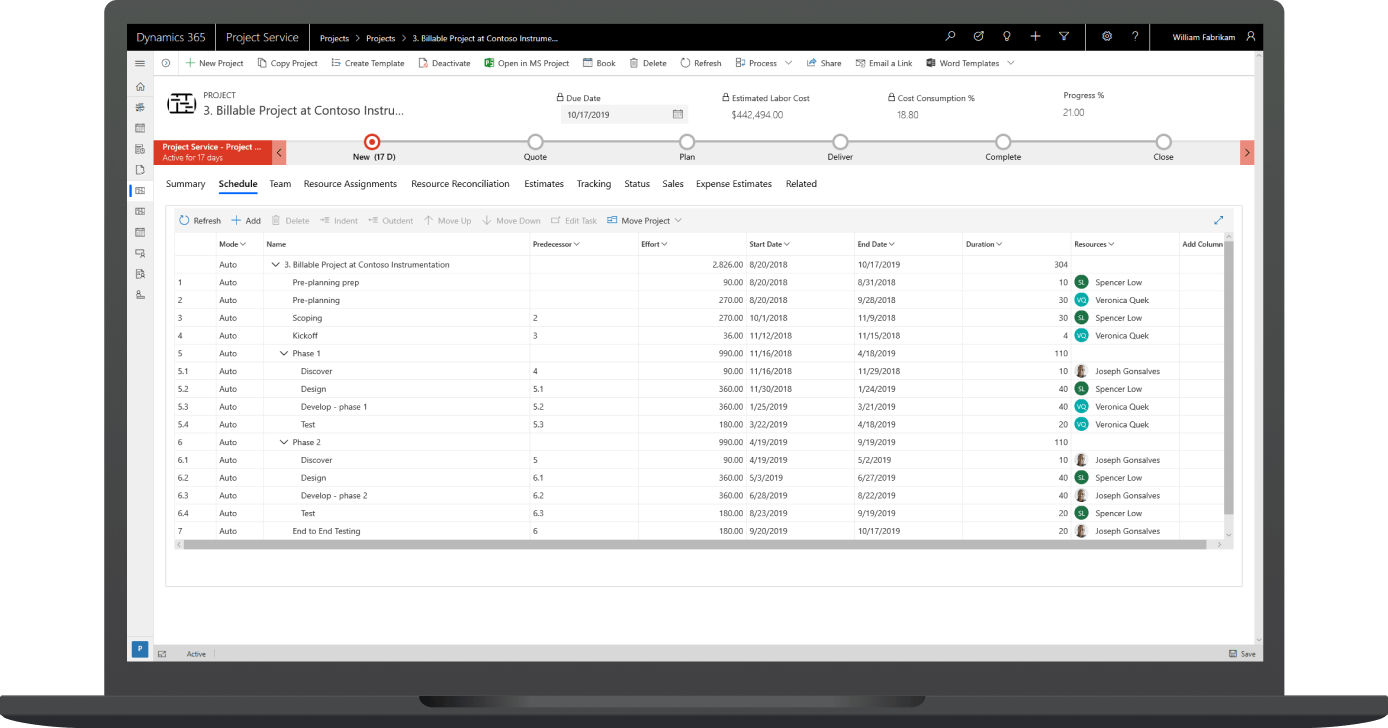Select the Close stage circle
This screenshot has width=1388, height=728.
pyautogui.click(x=1163, y=142)
